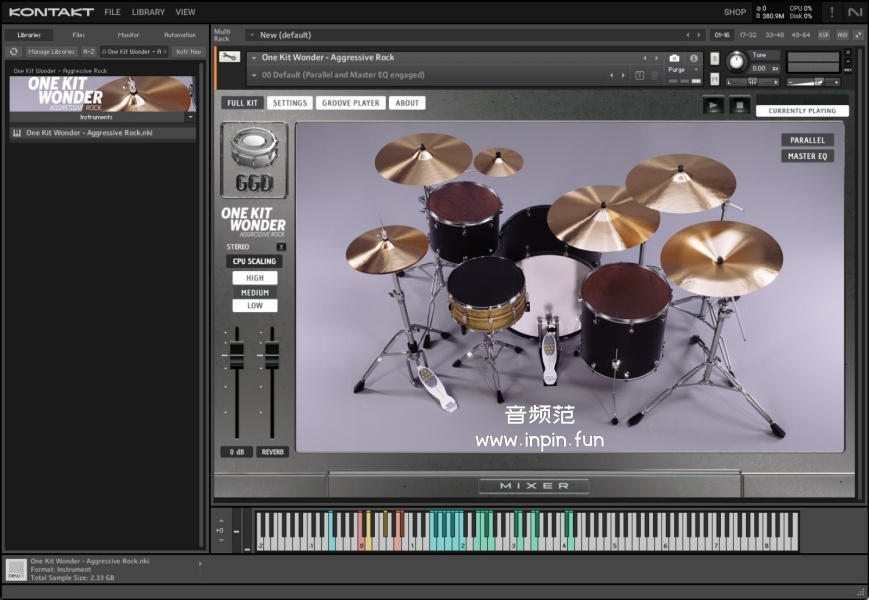
Task: Click the save snapshot icon
Action: coord(640,75)
